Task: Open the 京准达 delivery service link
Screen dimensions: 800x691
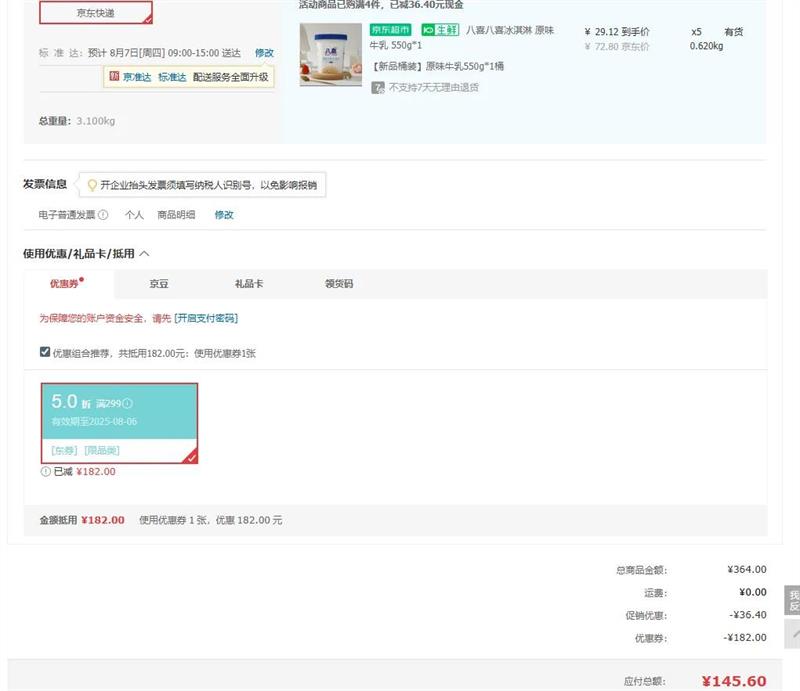Action: (x=137, y=77)
